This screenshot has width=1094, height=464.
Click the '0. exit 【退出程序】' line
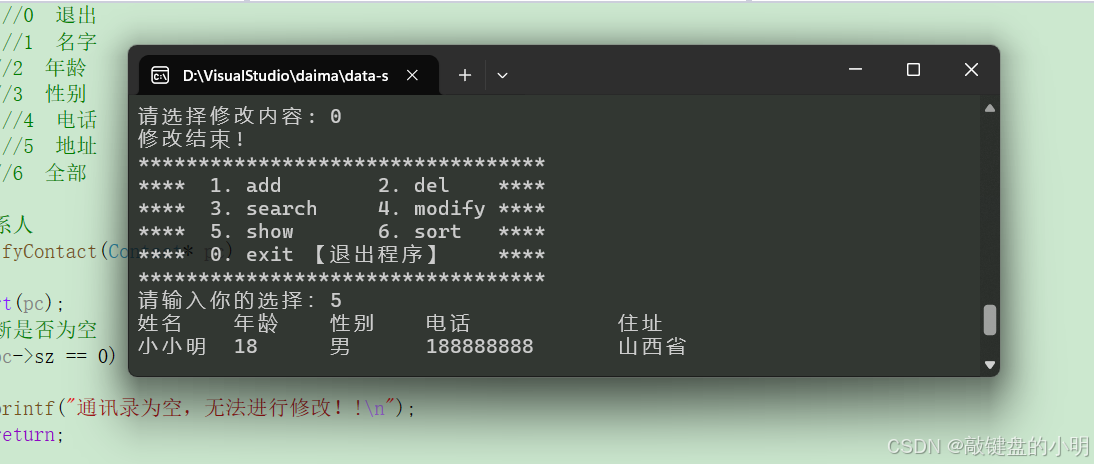click(x=325, y=255)
